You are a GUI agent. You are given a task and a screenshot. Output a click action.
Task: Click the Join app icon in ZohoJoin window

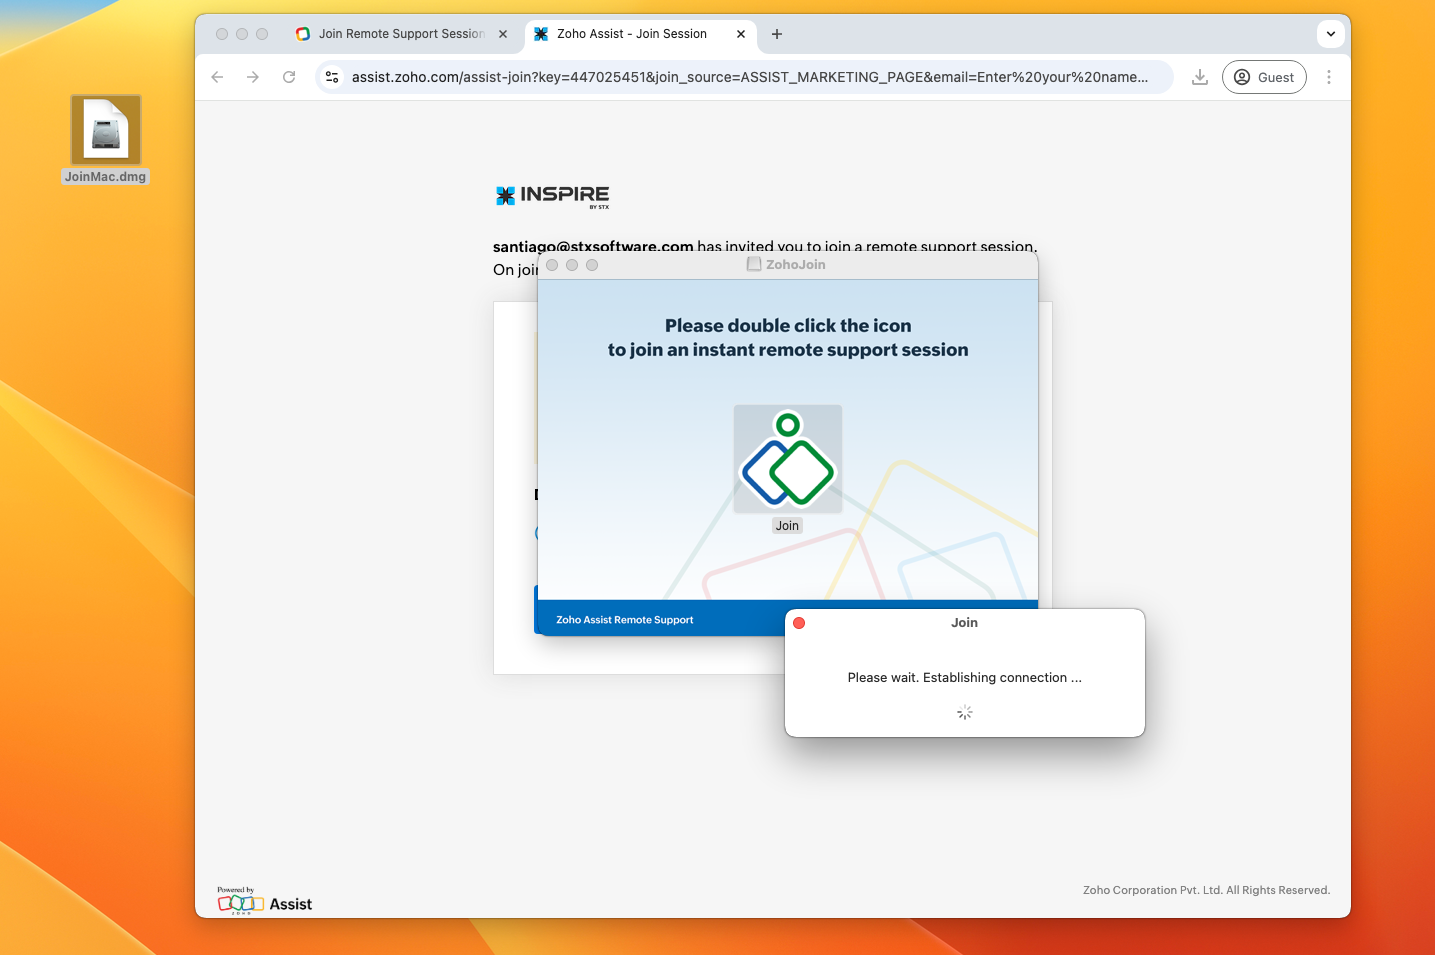pos(788,459)
